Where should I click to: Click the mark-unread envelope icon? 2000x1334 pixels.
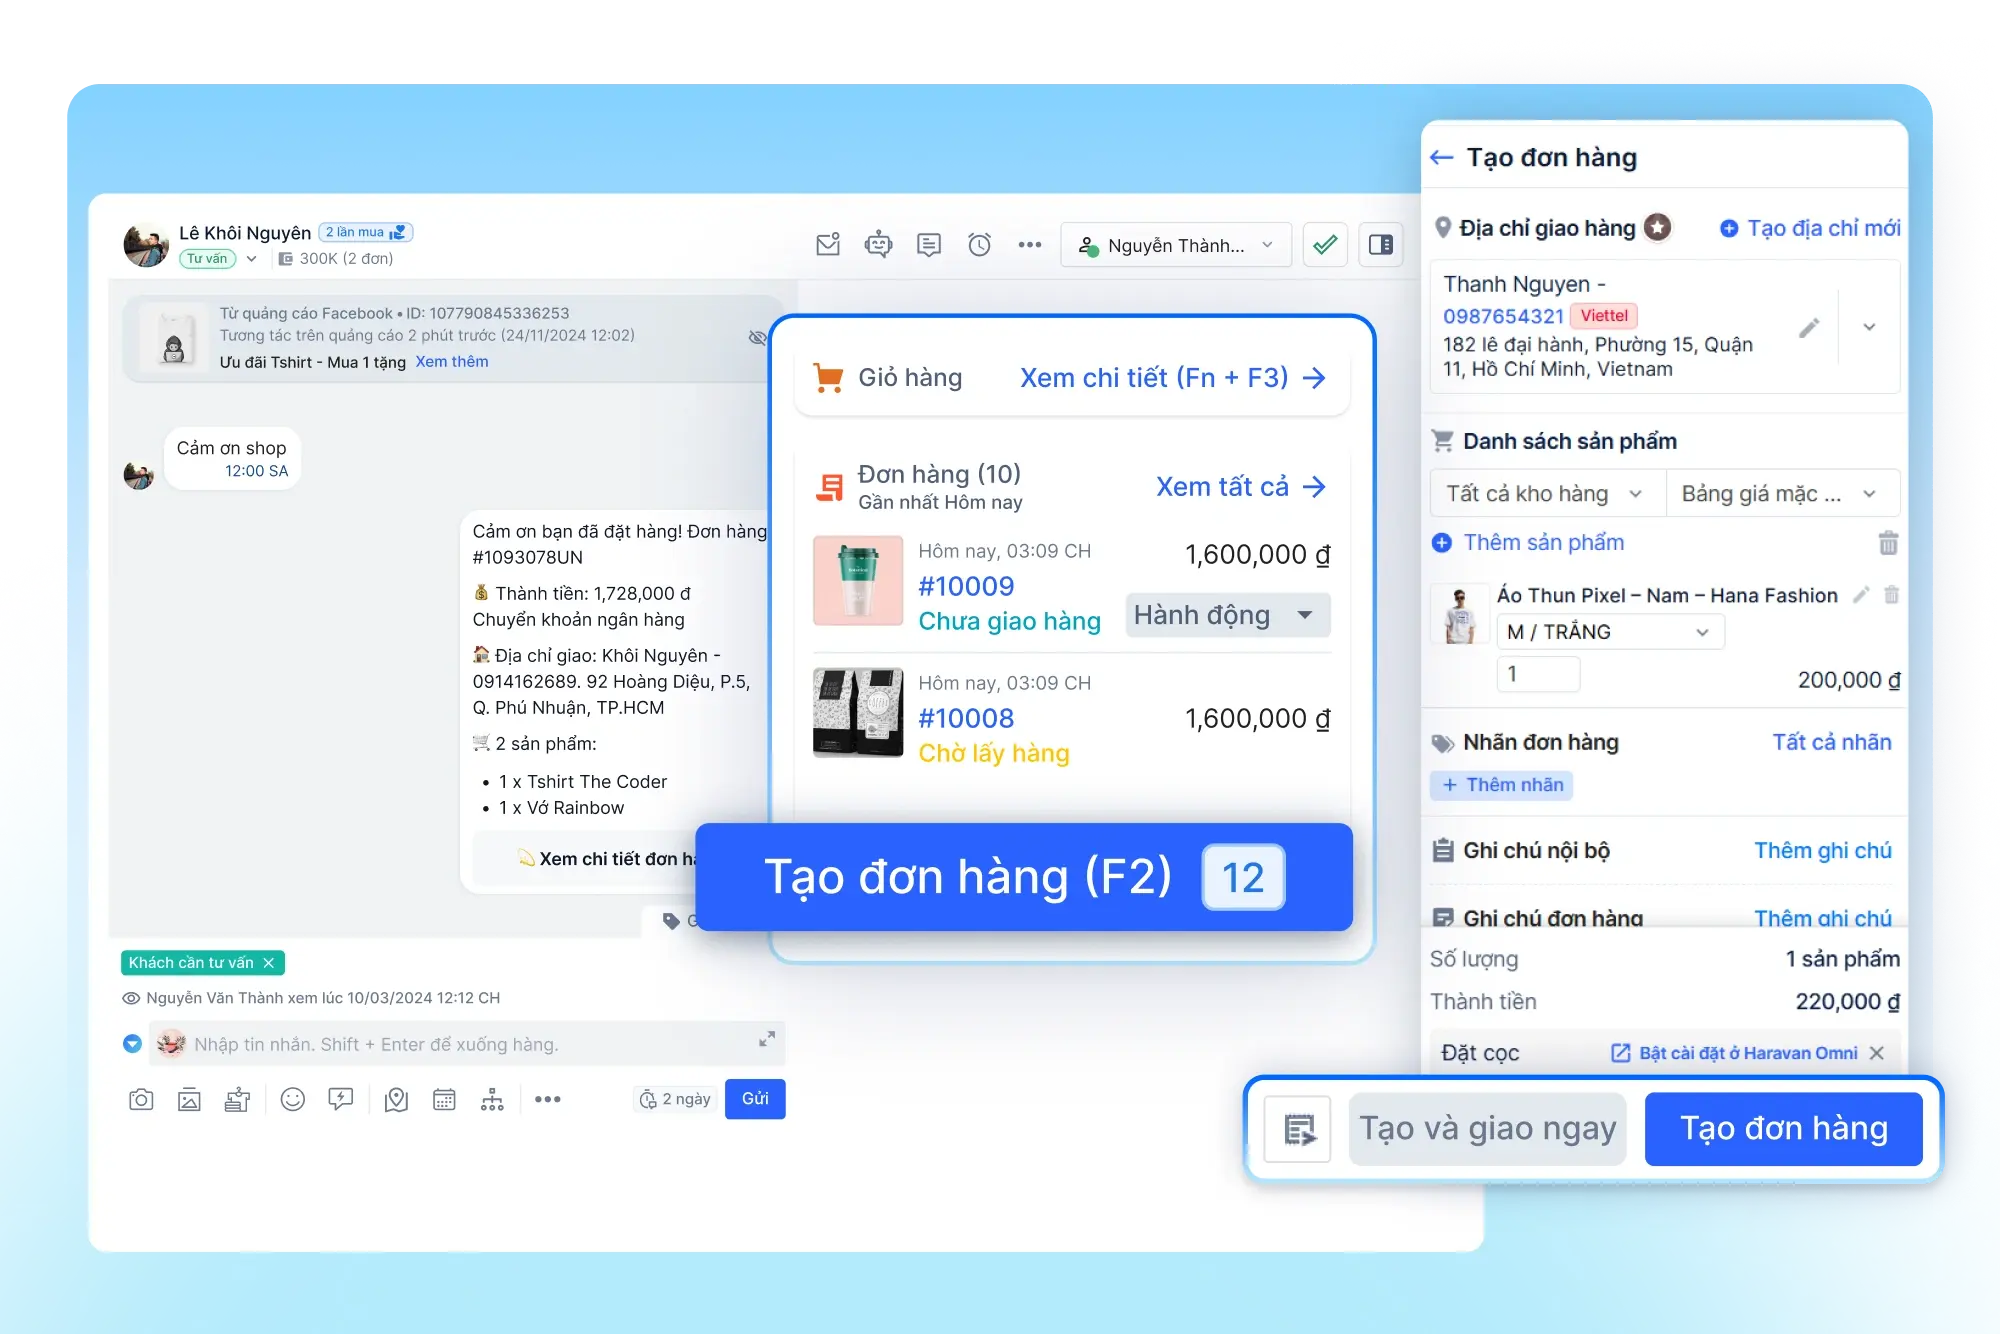[x=828, y=245]
